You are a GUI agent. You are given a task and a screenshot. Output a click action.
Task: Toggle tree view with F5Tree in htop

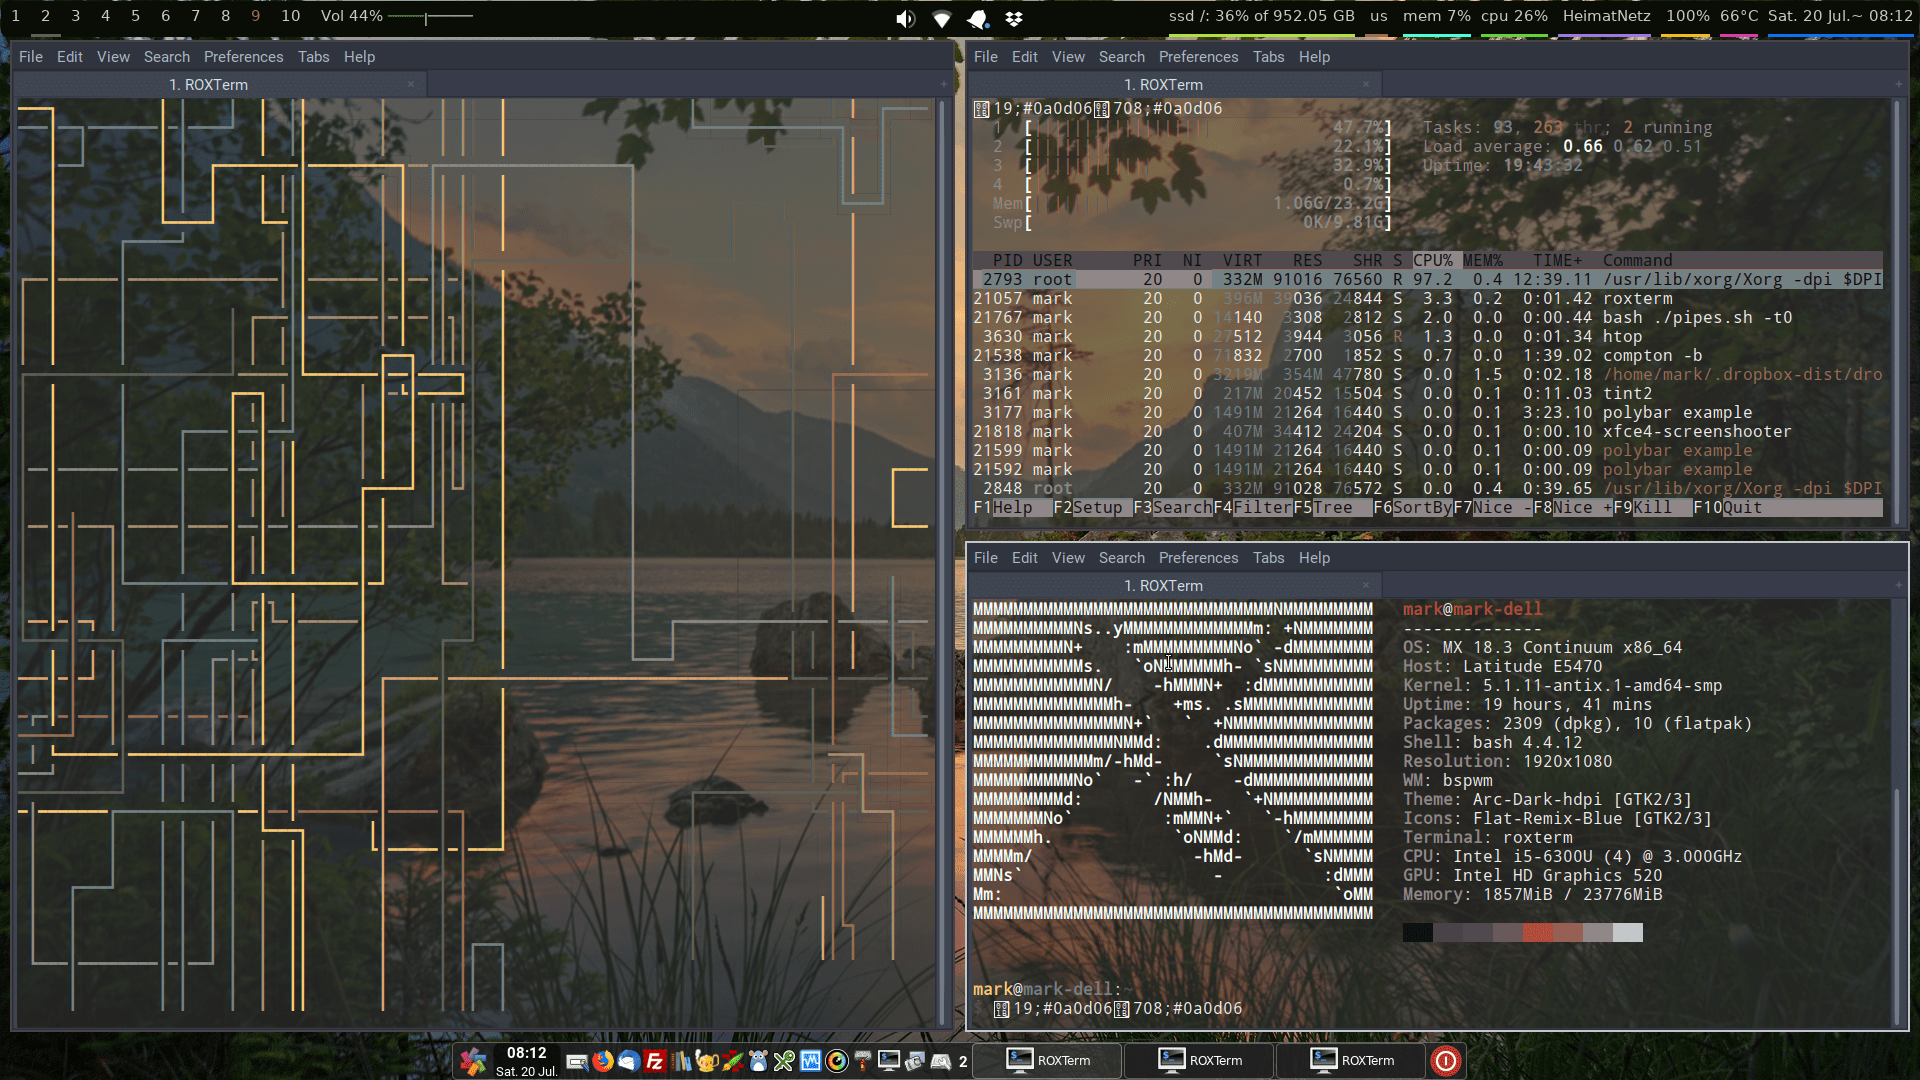pyautogui.click(x=1328, y=508)
